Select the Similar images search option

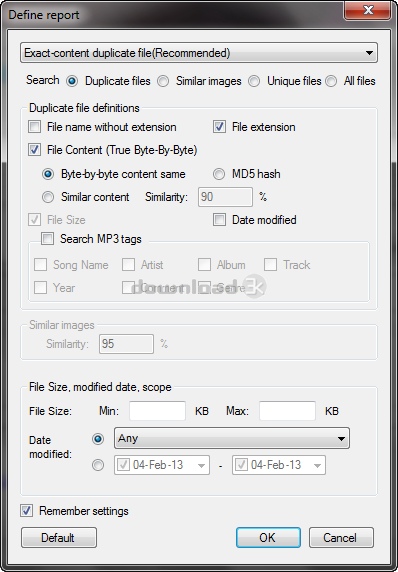pos(163,81)
